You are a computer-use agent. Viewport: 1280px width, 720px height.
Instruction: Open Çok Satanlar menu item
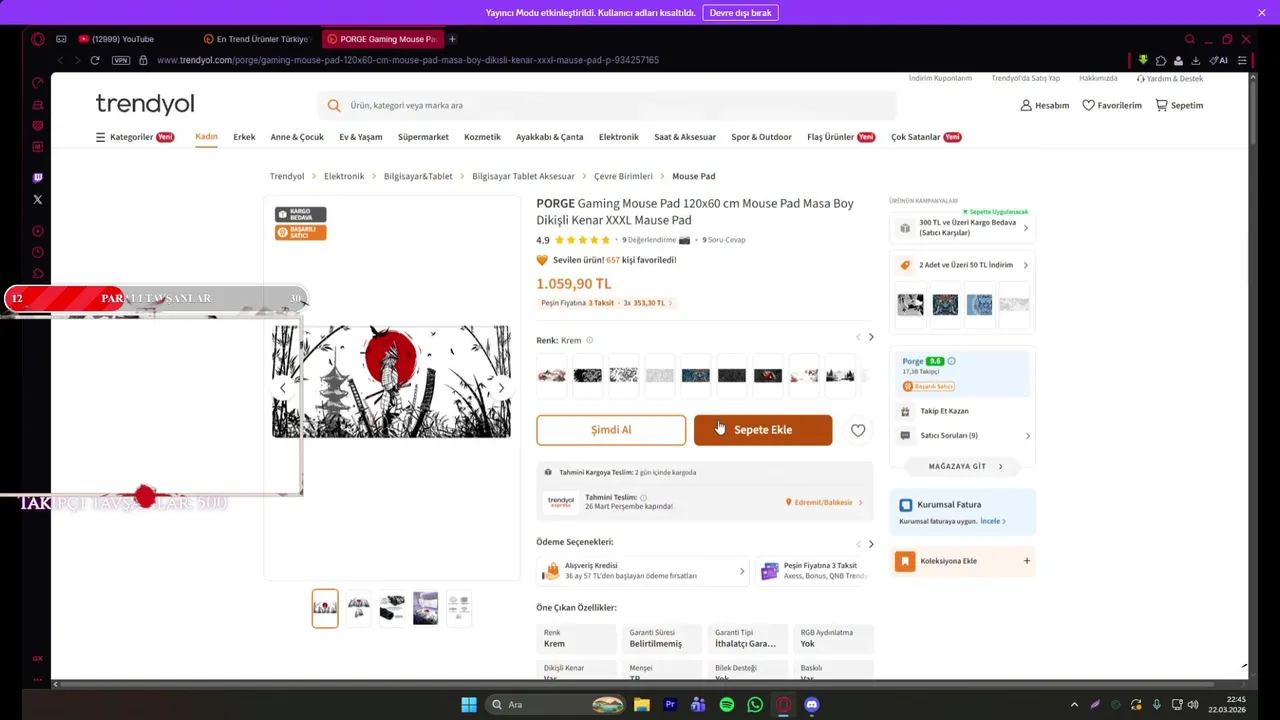coord(926,137)
